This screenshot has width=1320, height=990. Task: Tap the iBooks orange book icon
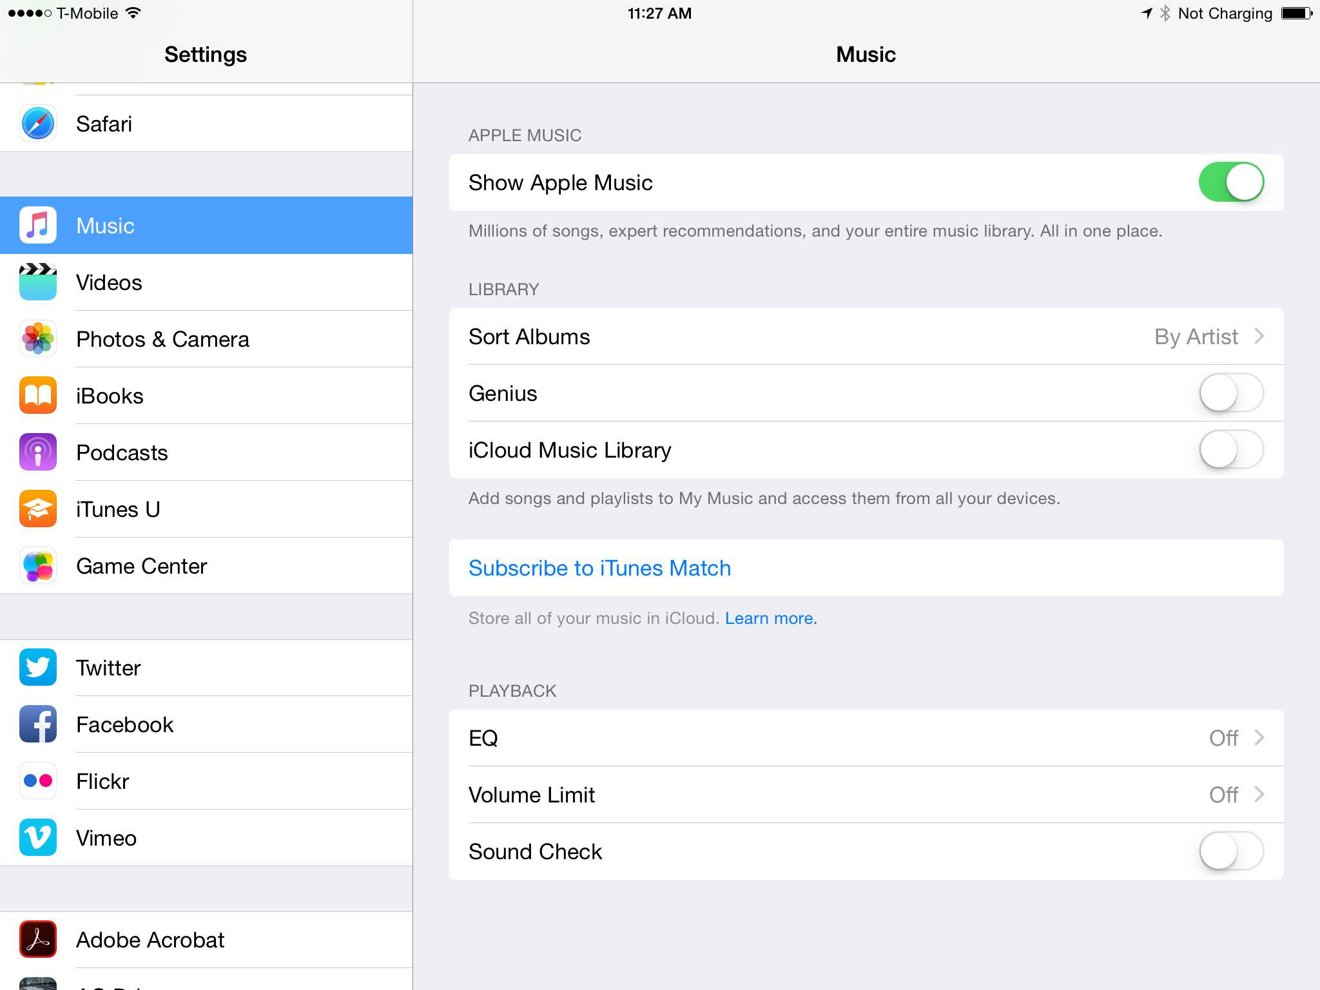click(x=38, y=396)
